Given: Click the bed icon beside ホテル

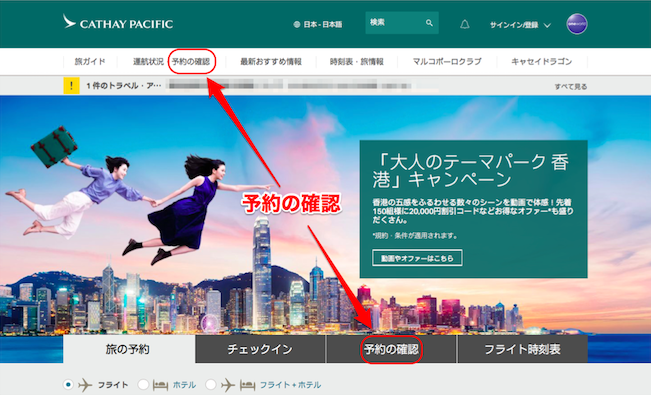Looking at the screenshot, I should pyautogui.click(x=160, y=385).
